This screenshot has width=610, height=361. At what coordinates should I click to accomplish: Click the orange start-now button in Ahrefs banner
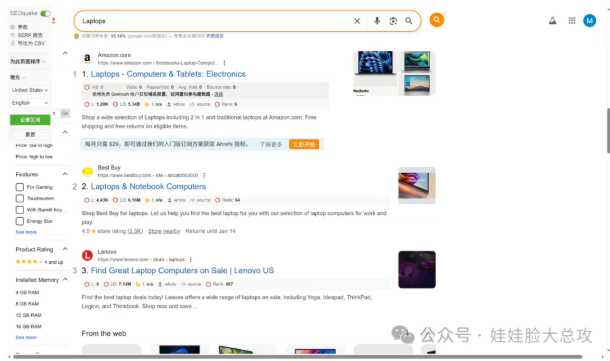tap(304, 144)
